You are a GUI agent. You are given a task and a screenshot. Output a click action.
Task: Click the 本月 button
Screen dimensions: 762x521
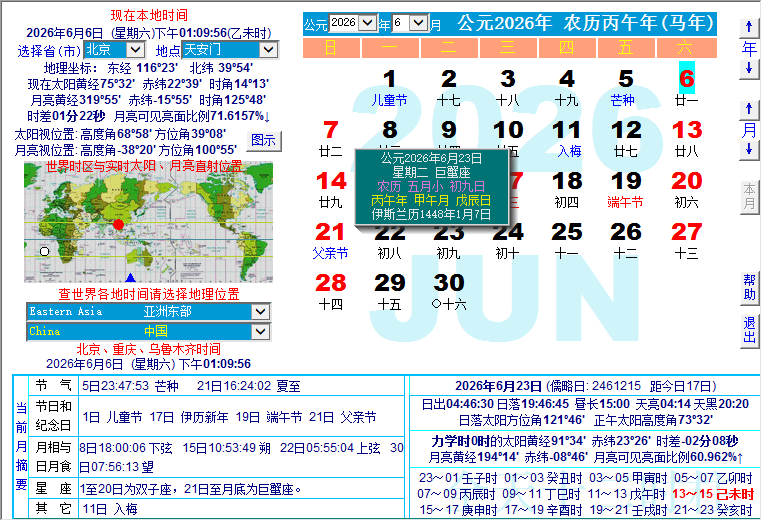point(749,196)
